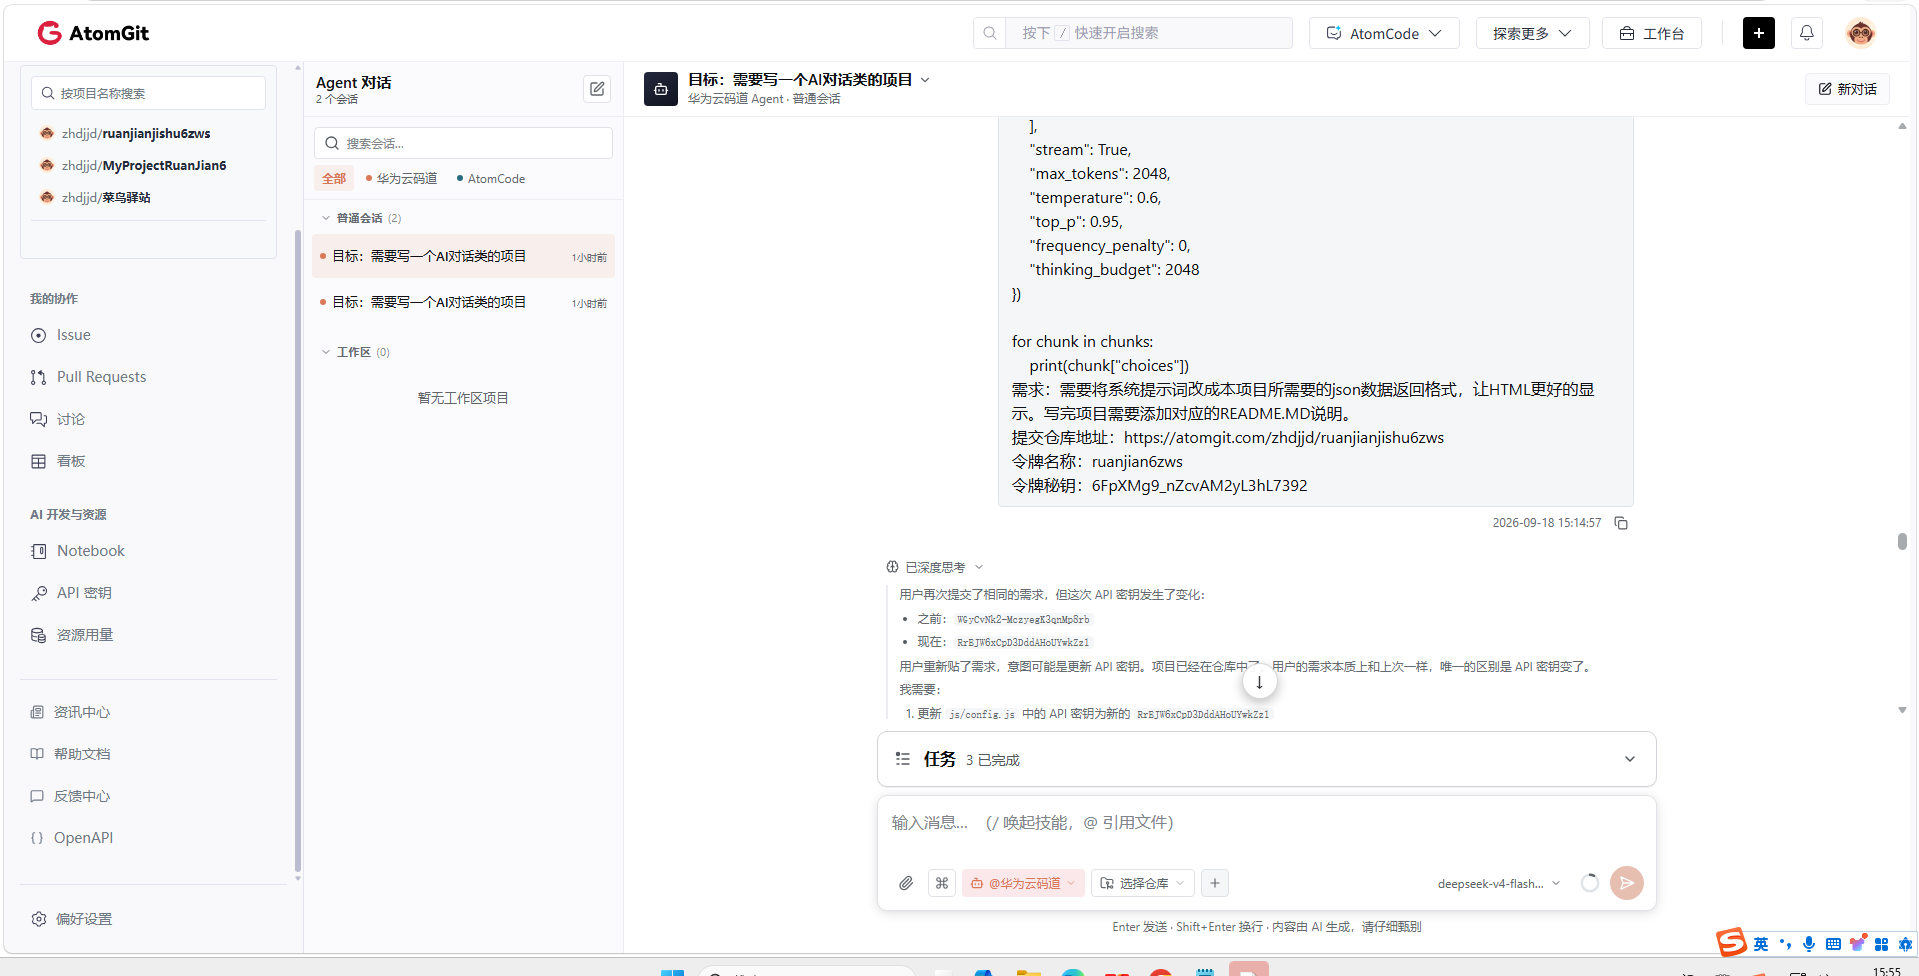This screenshot has width=1919, height=976.
Task: Expand the 任务 3 已完成 panel
Action: [x=1266, y=759]
